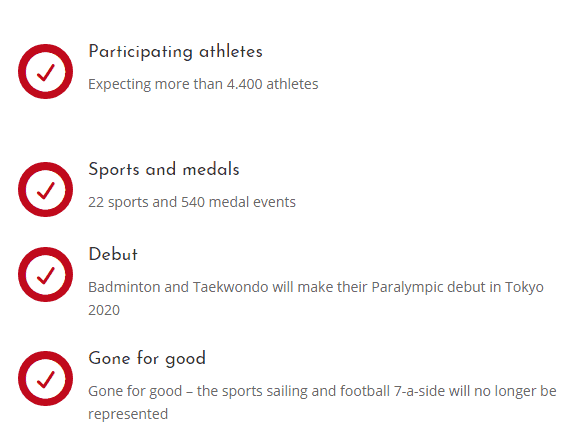The width and height of the screenshot is (561, 431).
Task: Click the Badminton and Taekwondo debut sentence
Action: coord(316,298)
